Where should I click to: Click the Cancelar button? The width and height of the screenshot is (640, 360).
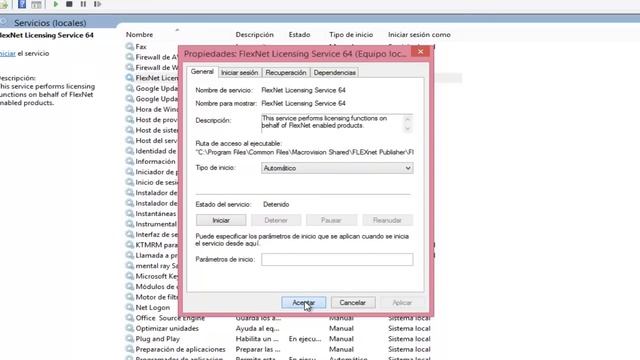point(353,302)
